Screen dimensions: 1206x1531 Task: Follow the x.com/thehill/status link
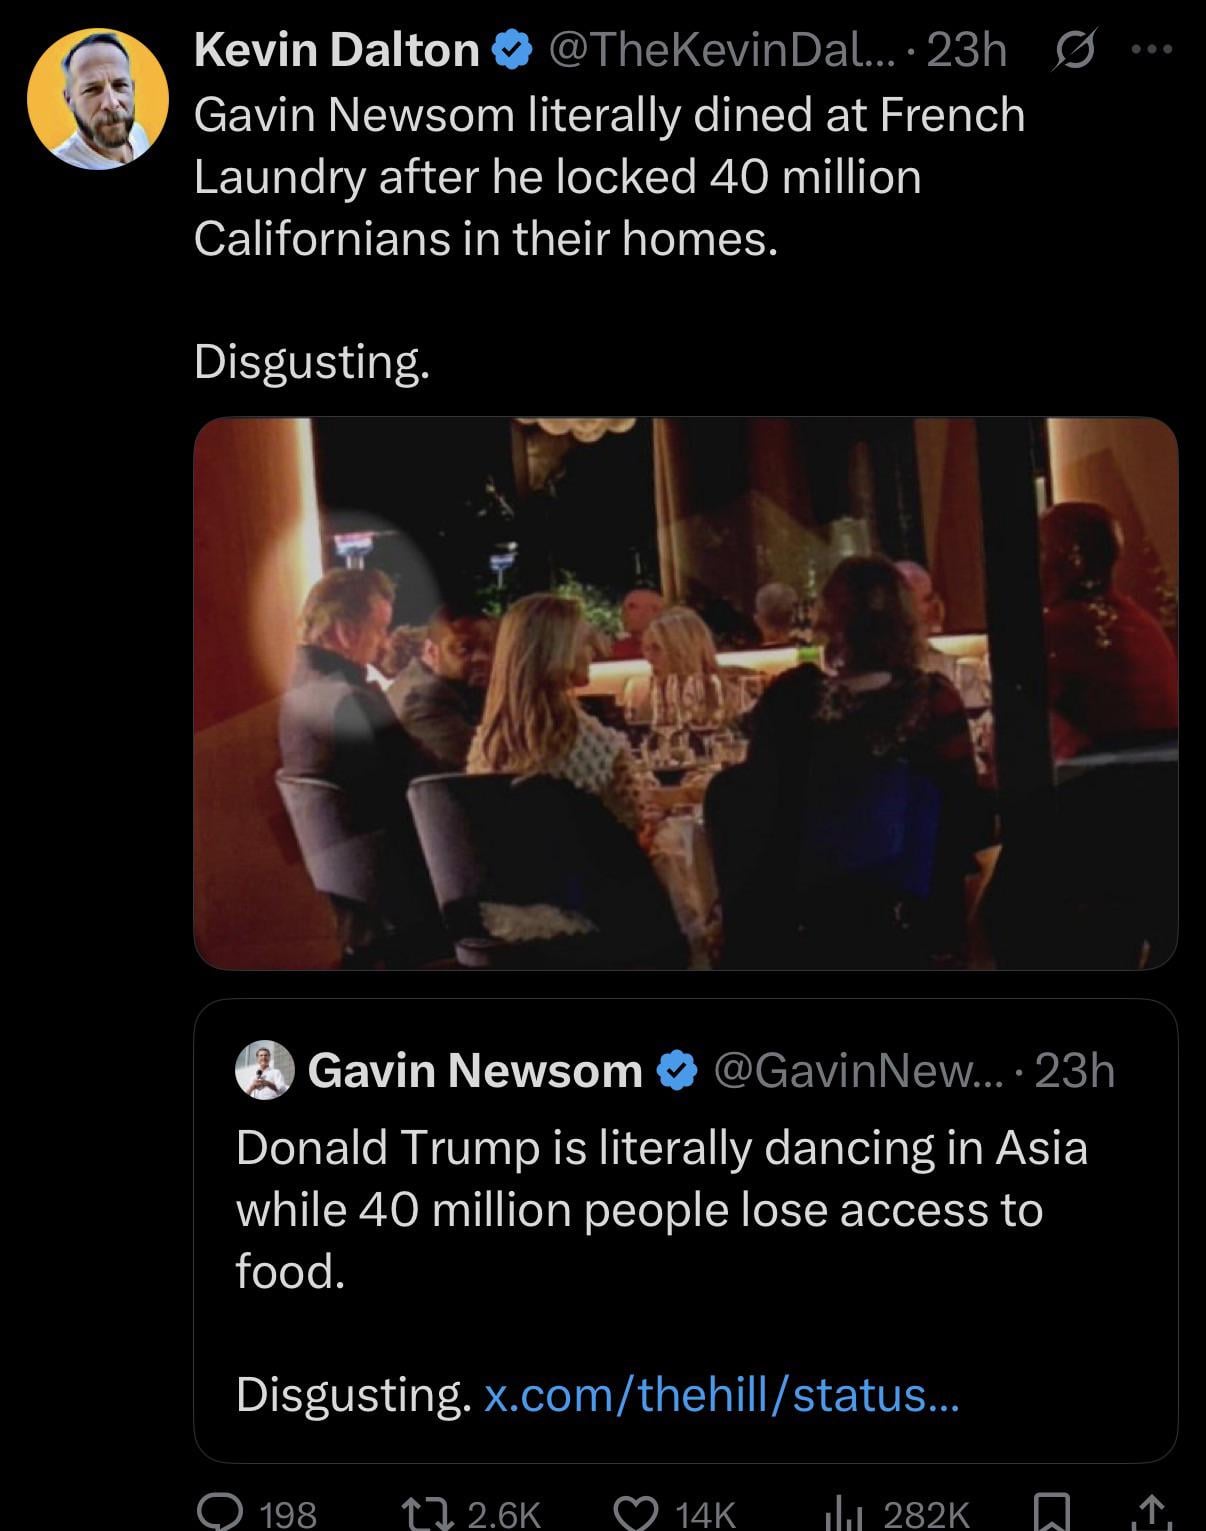coord(721,1394)
